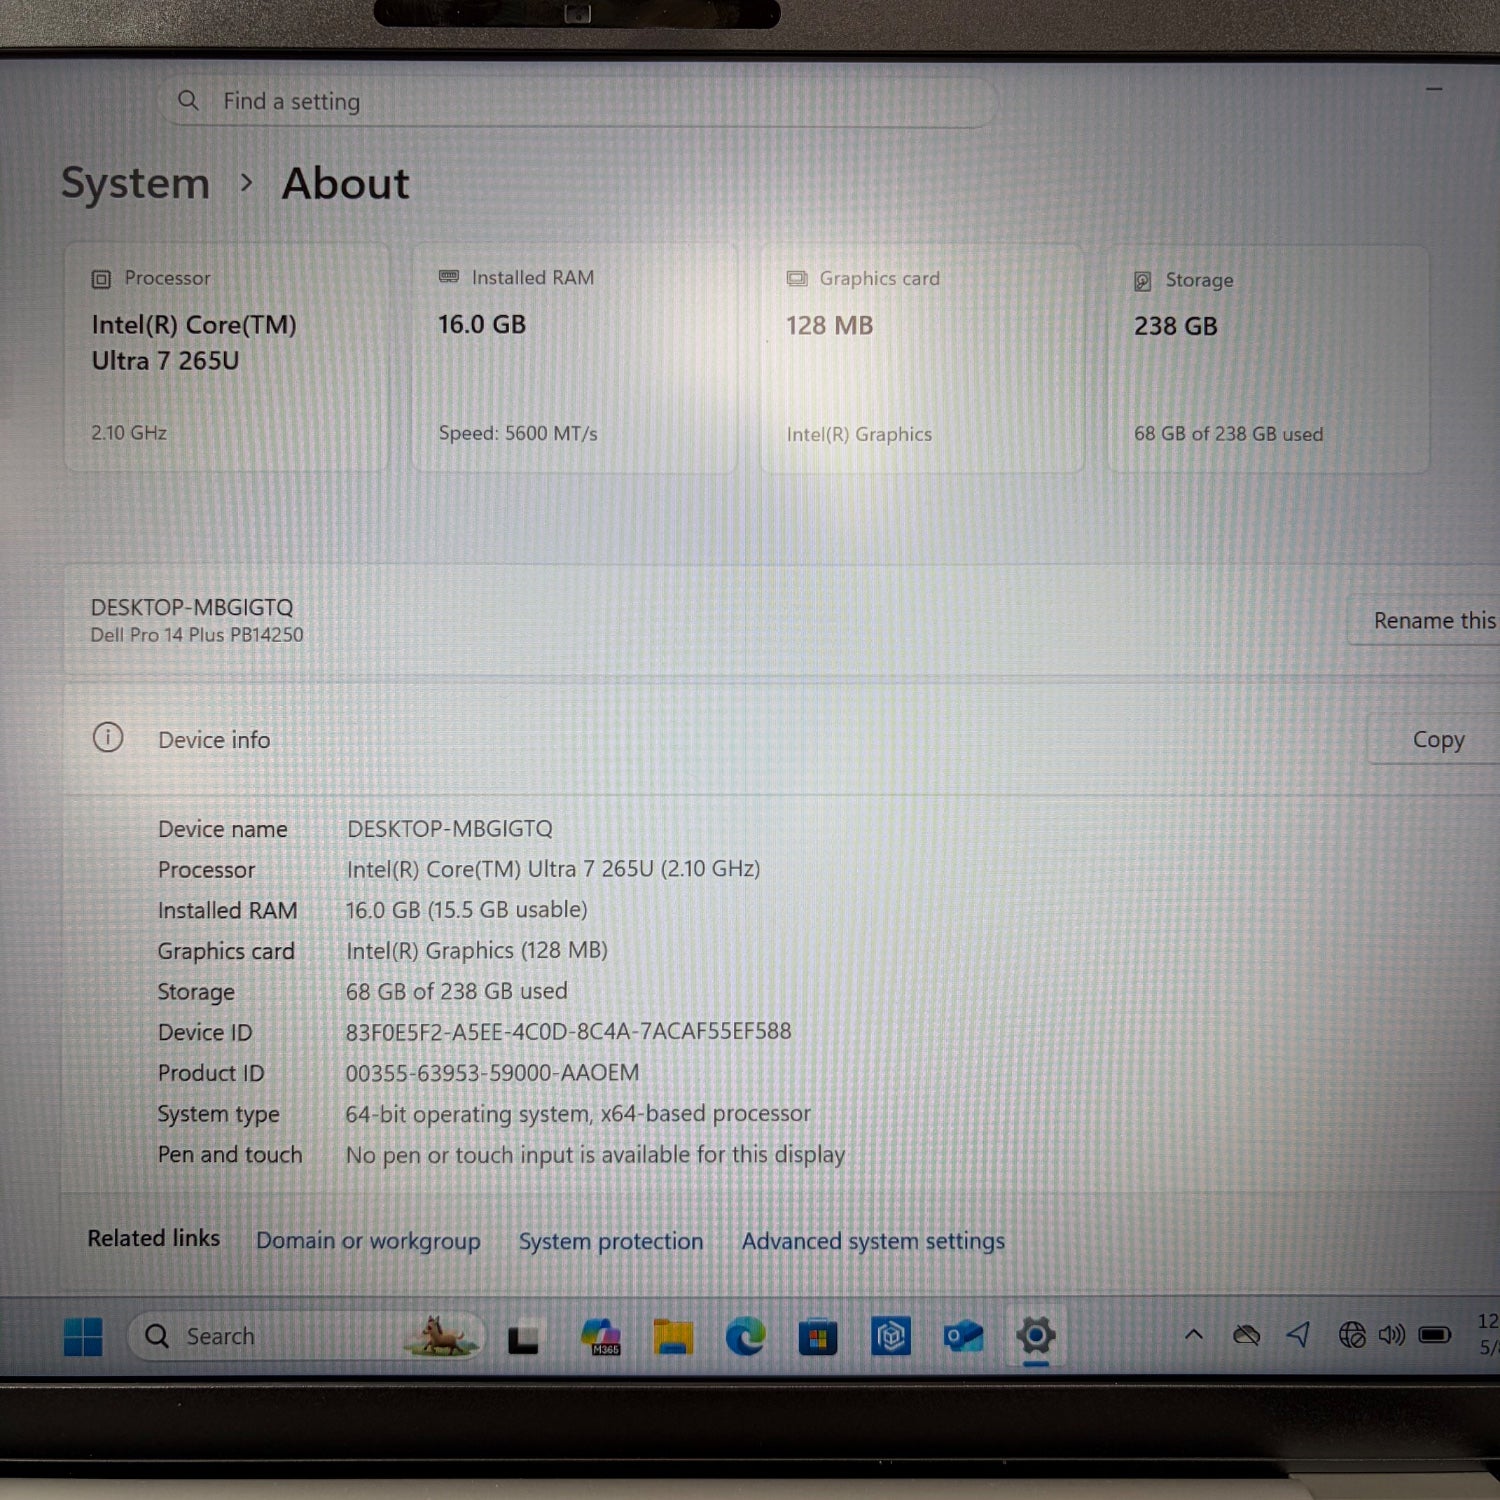Viewport: 1500px width, 1500px height.
Task: Click the 16.0 GB (15.5 GB usable) text
Action: [466, 910]
